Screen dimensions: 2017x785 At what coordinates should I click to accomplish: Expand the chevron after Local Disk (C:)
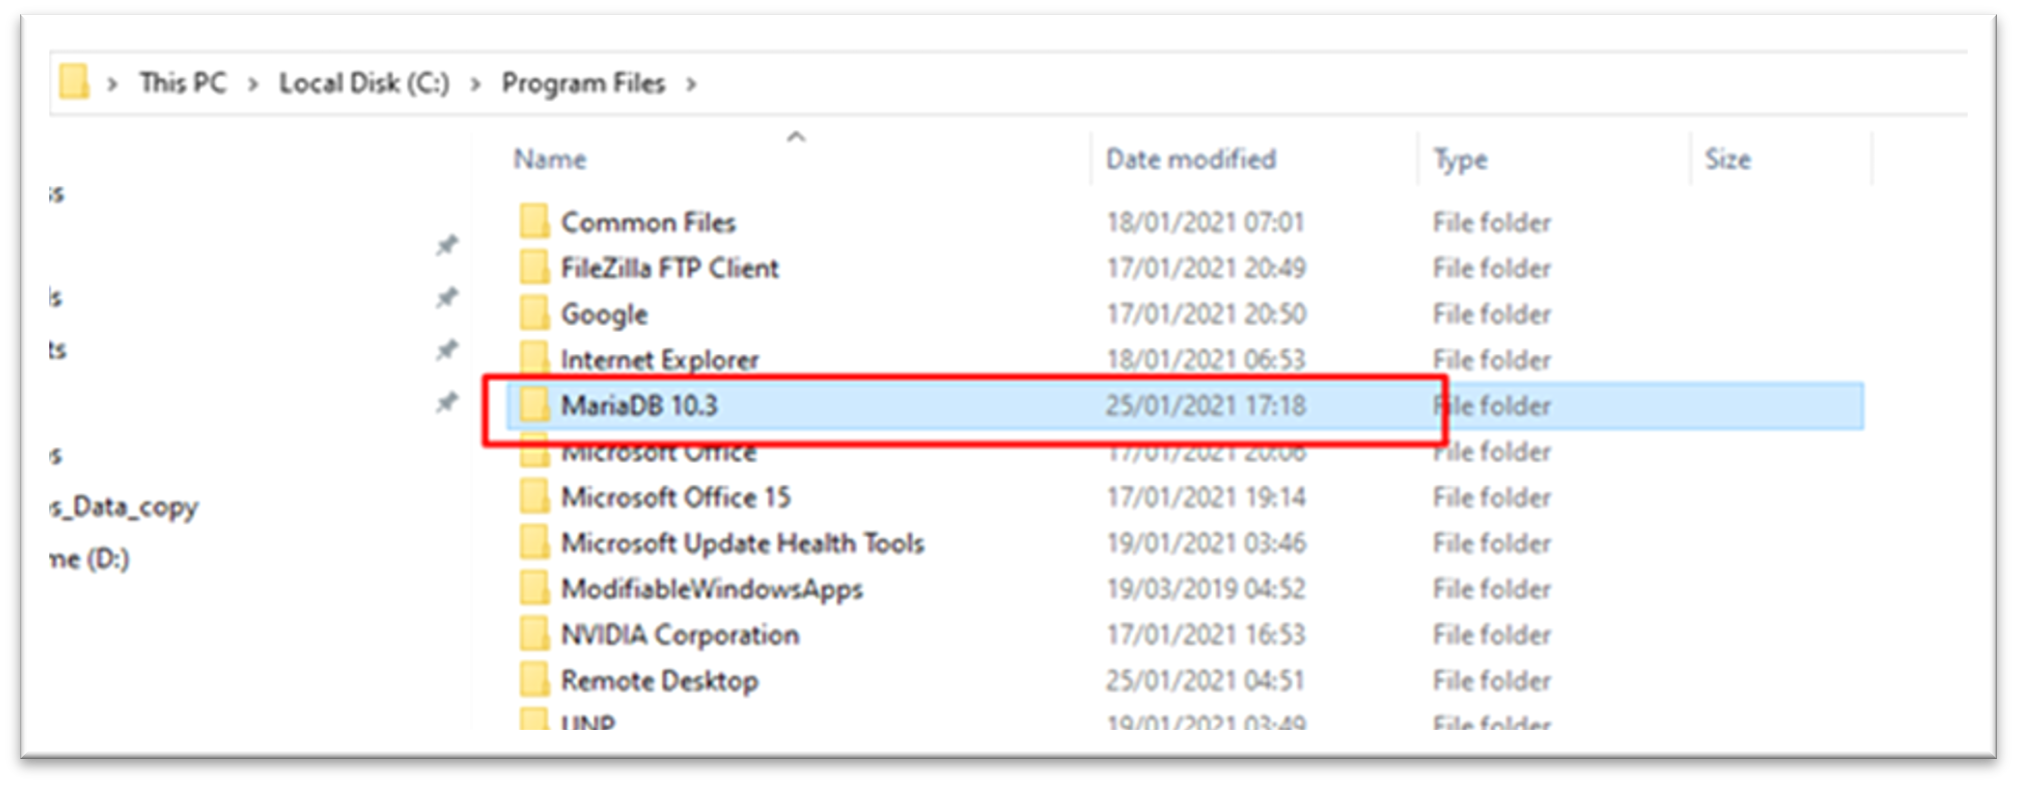pos(476,84)
